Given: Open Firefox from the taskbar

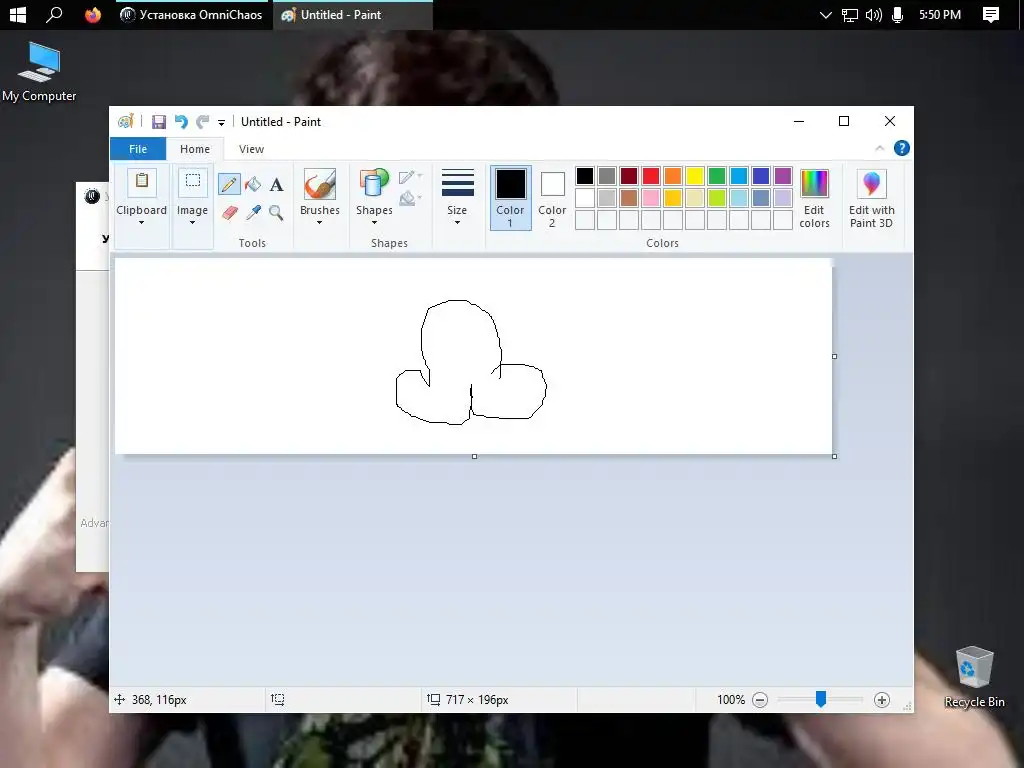Looking at the screenshot, I should [93, 14].
